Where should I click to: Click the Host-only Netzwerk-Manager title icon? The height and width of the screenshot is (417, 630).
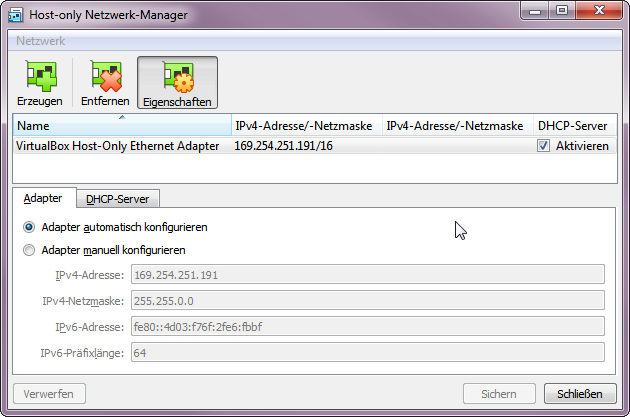15,15
